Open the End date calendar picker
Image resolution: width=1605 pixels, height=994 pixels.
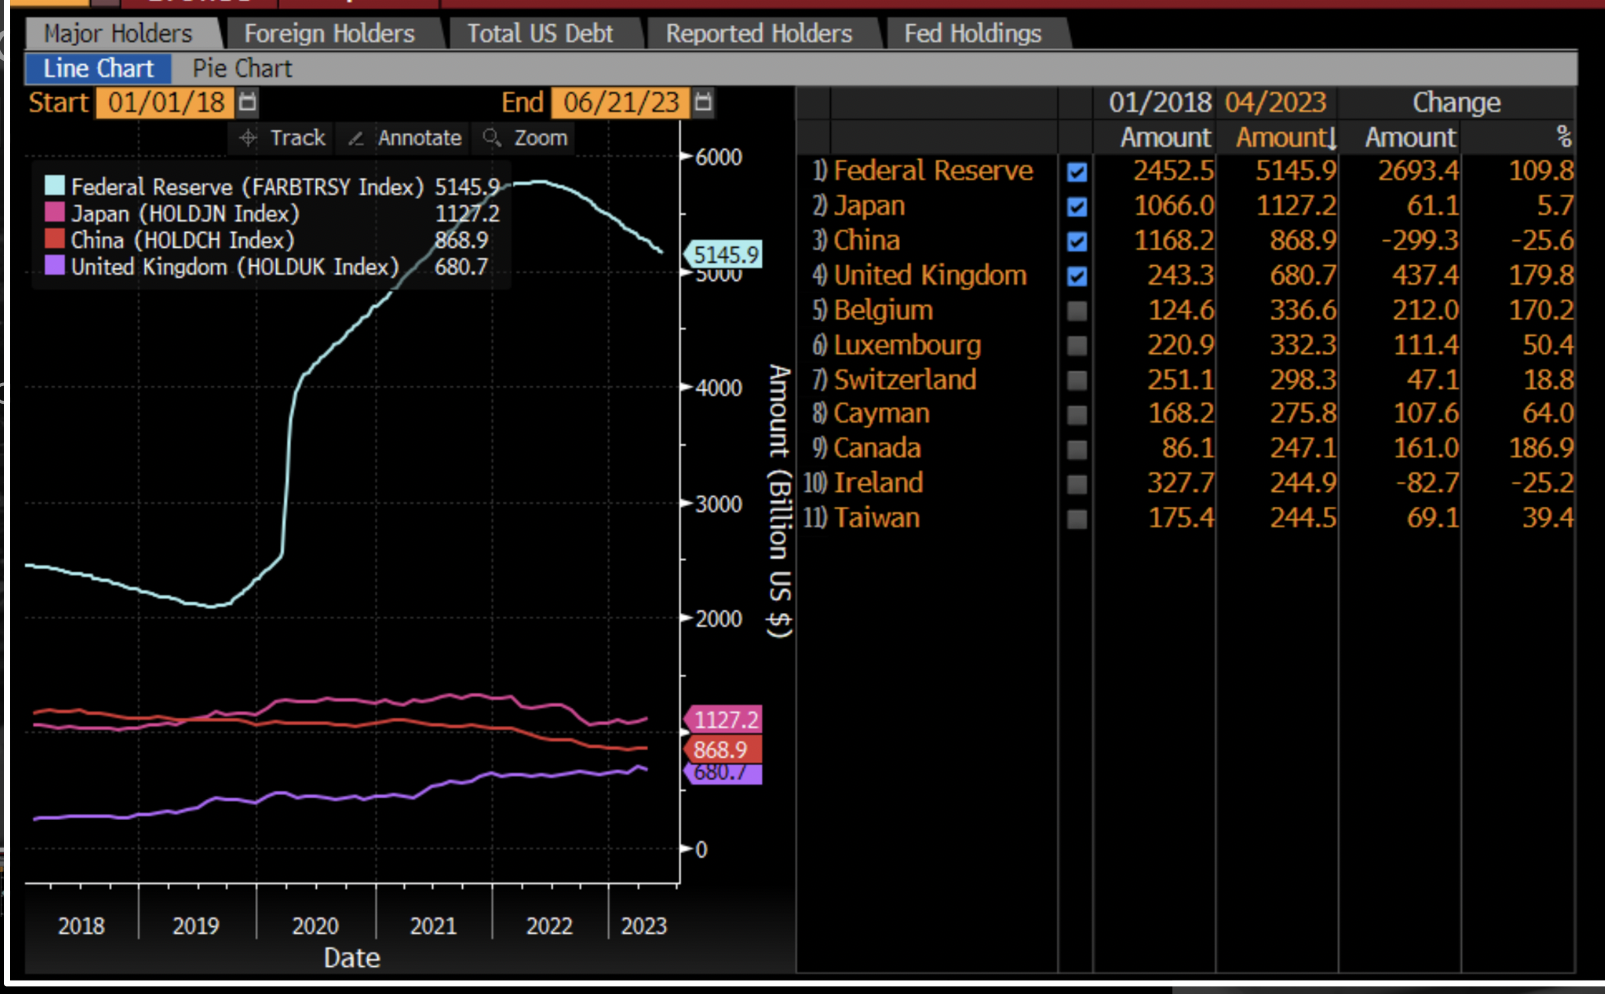(x=703, y=101)
